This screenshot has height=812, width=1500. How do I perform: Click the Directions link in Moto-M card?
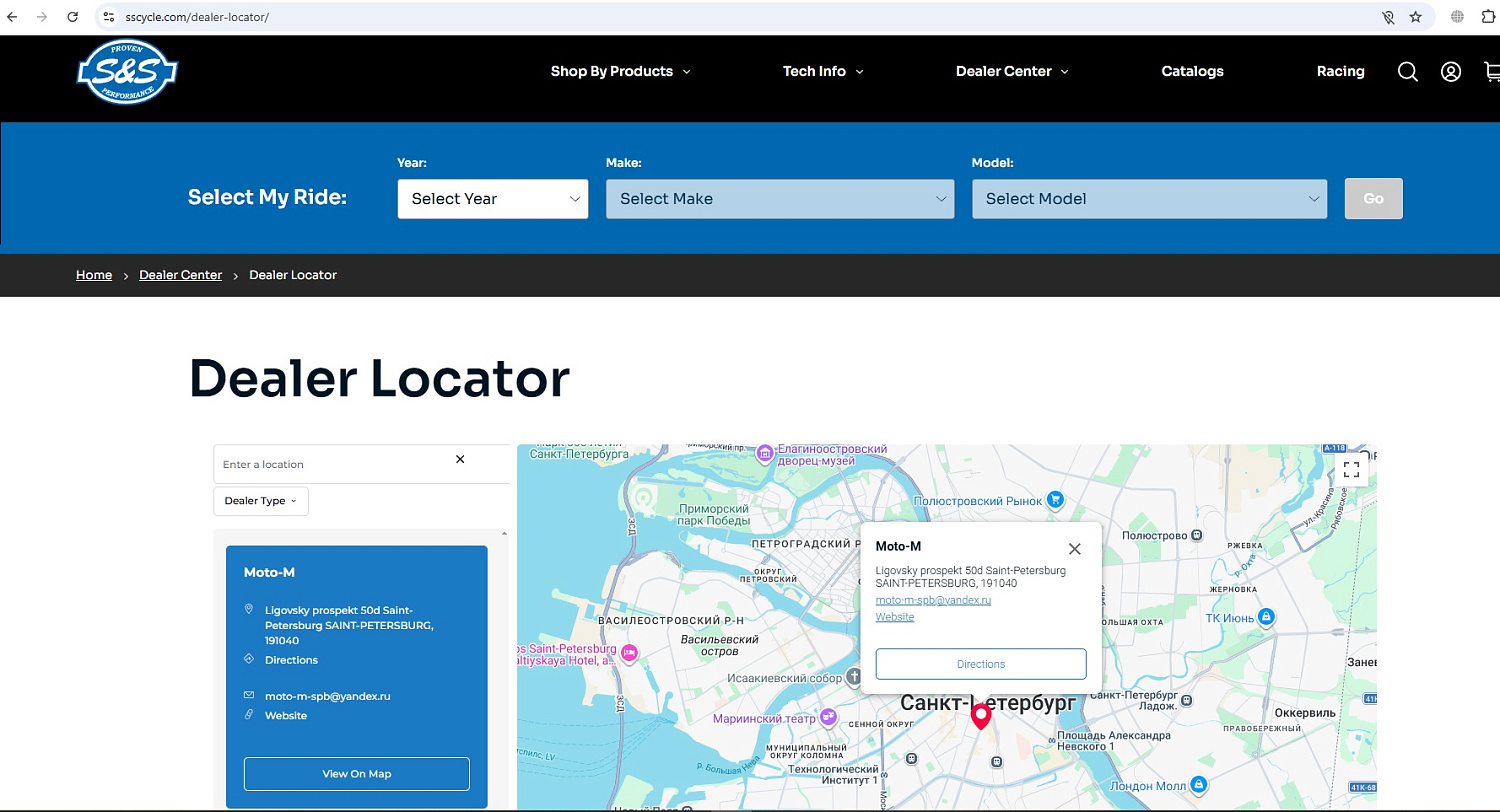[291, 660]
